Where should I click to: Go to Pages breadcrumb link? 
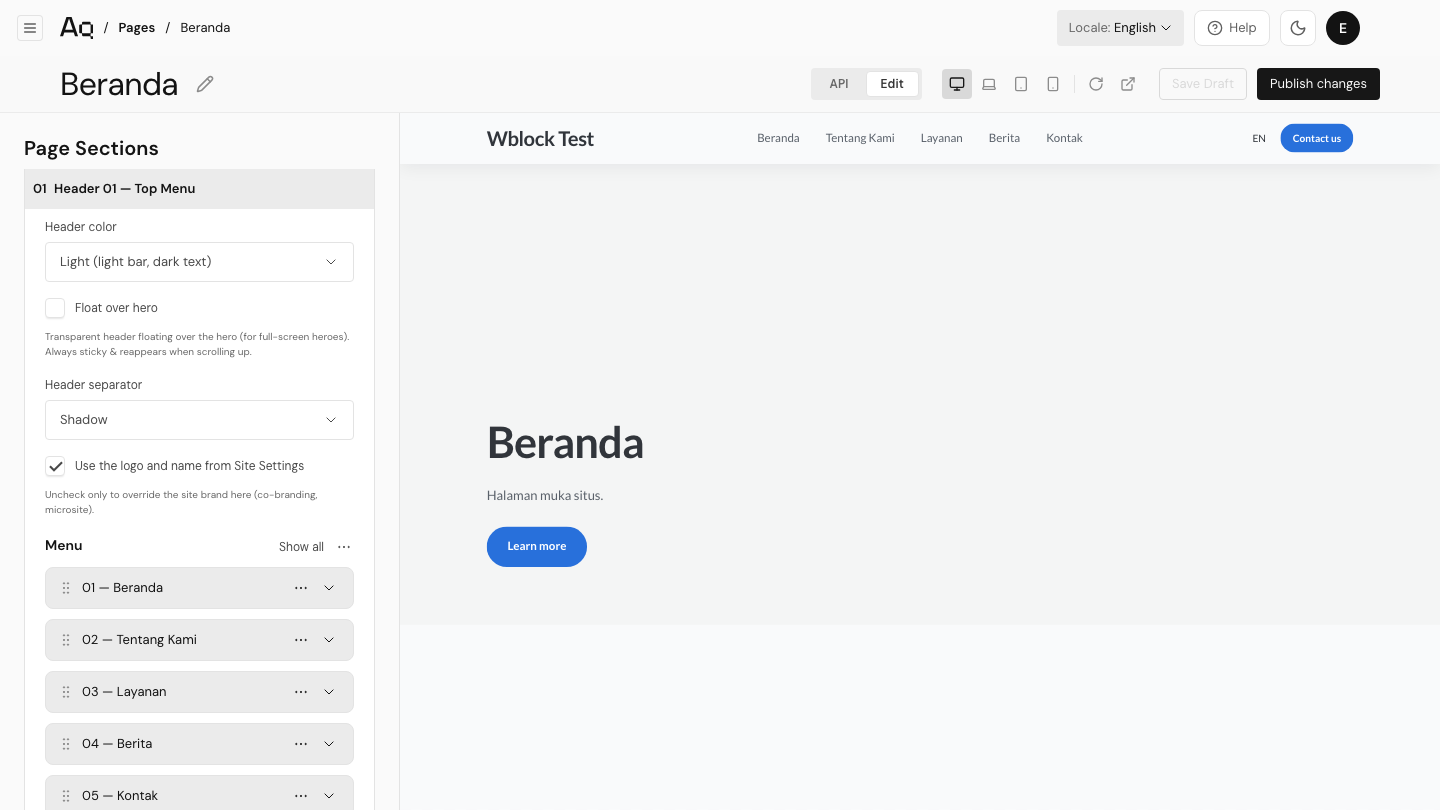point(136,28)
